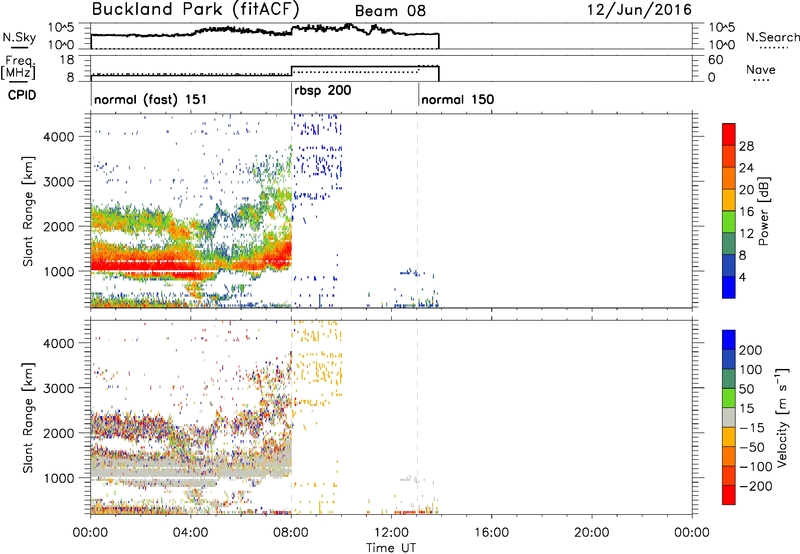The height and width of the screenshot is (554, 800).
Task: Pick the yellow-orange segment beside 16 on the Power colorbar
Action: tap(729, 199)
